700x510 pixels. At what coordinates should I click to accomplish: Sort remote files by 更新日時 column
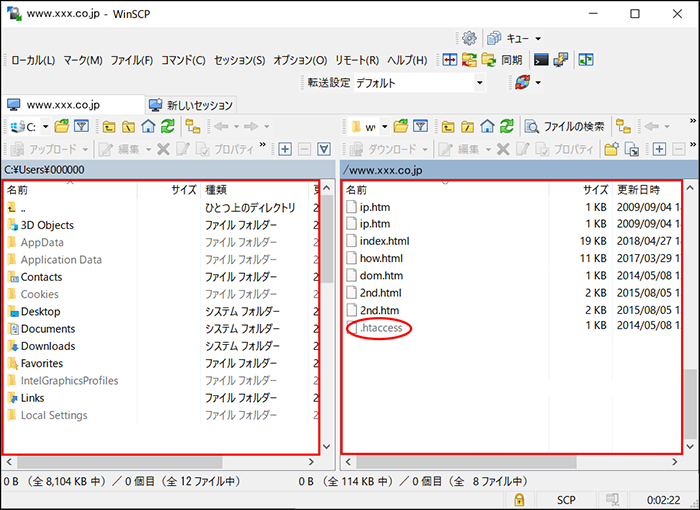pos(638,190)
